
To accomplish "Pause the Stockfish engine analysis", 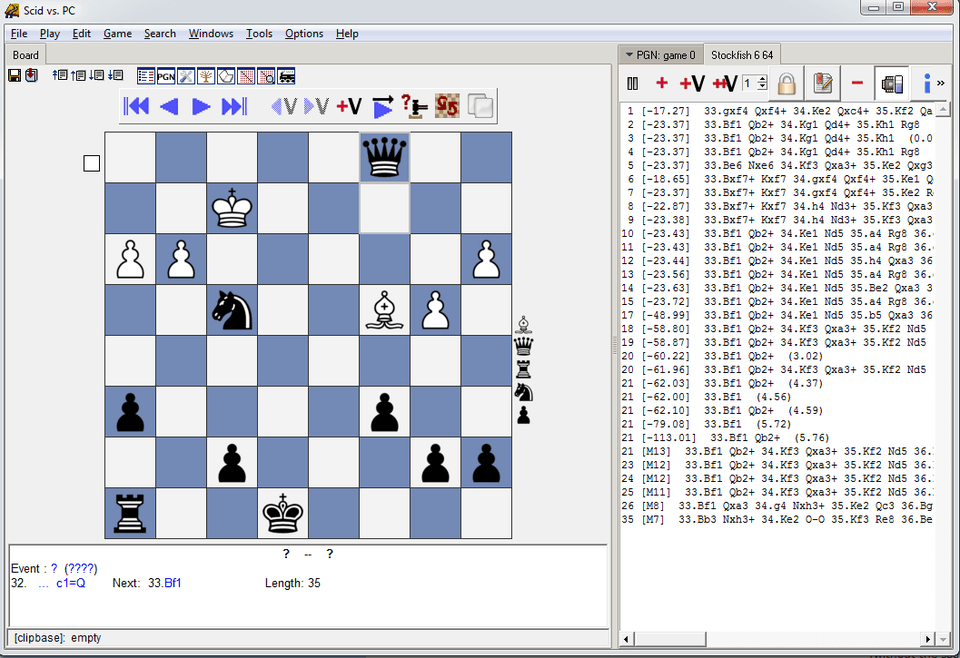I will 632,84.
